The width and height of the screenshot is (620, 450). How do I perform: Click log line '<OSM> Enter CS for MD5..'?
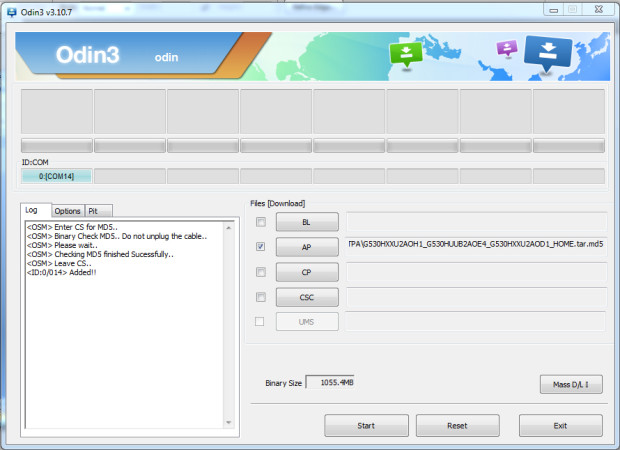point(72,227)
